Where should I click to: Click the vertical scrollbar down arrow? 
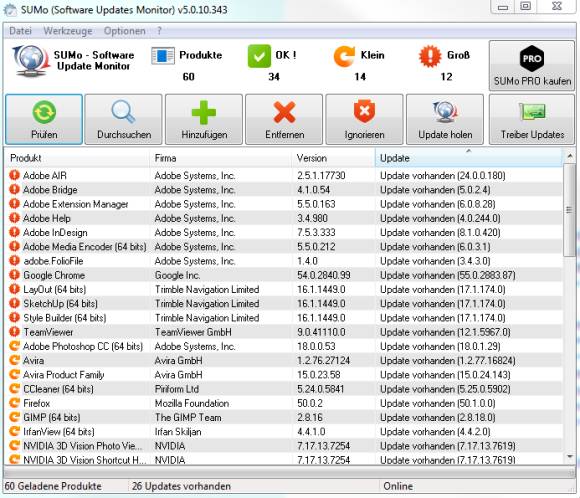click(x=570, y=457)
